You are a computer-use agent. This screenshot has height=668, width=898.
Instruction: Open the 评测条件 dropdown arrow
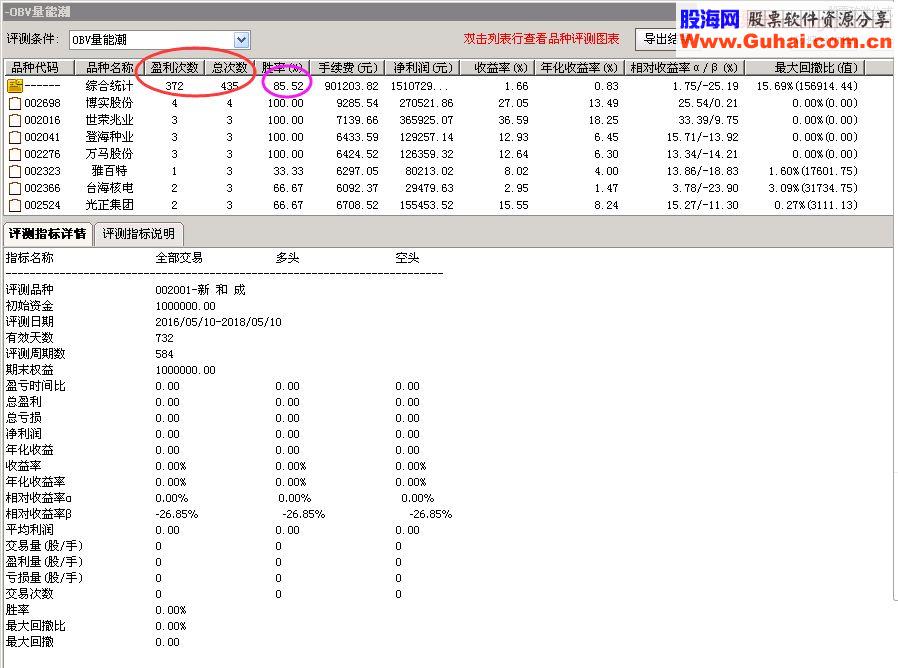(241, 40)
